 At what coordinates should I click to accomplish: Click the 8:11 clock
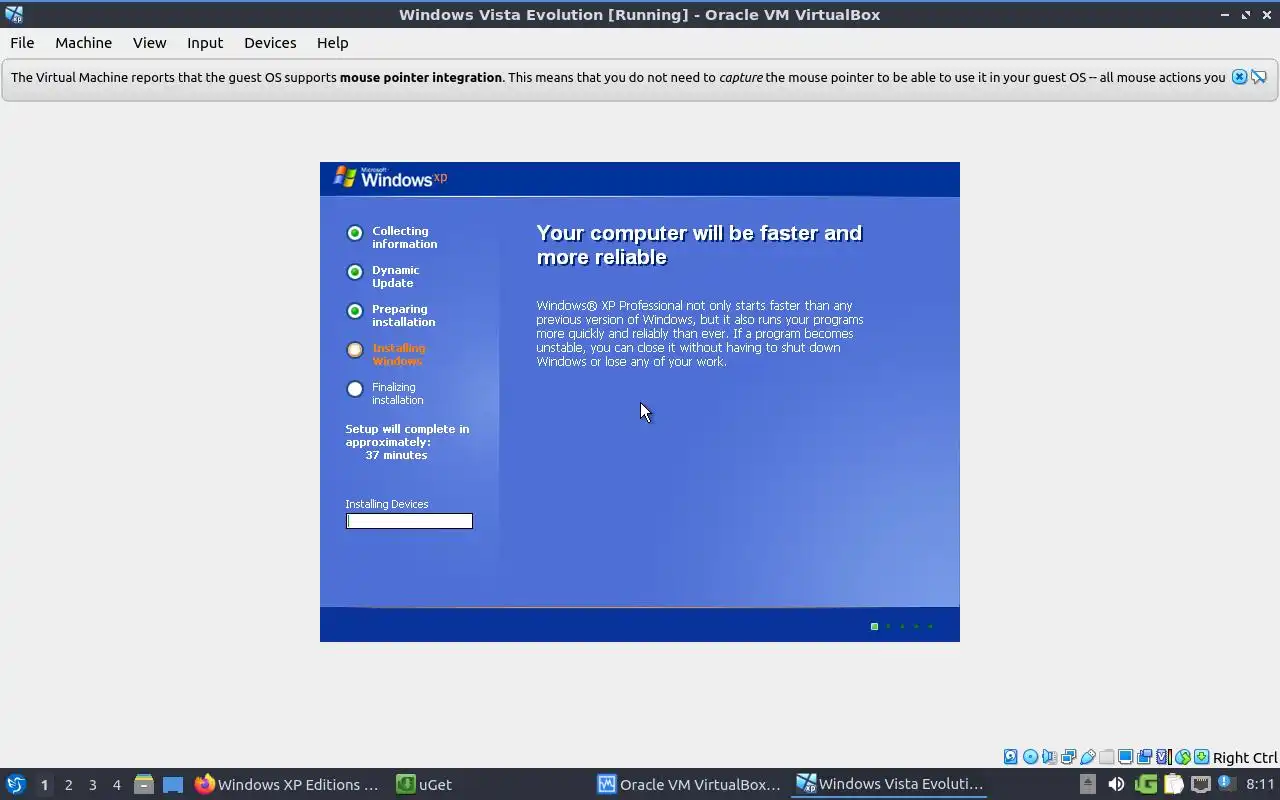pos(1260,784)
